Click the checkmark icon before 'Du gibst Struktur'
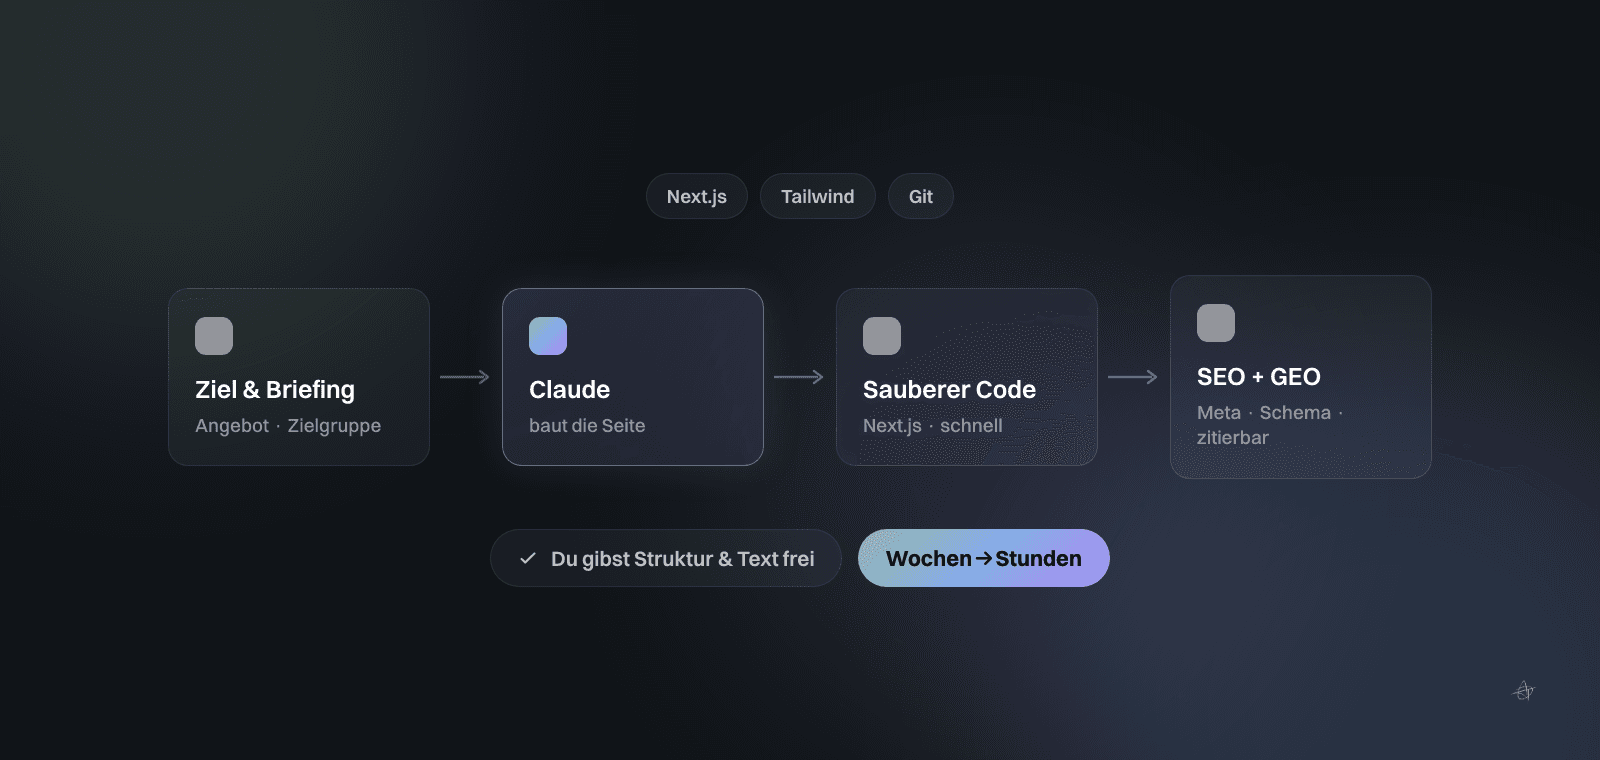The width and height of the screenshot is (1600, 760). 528,558
